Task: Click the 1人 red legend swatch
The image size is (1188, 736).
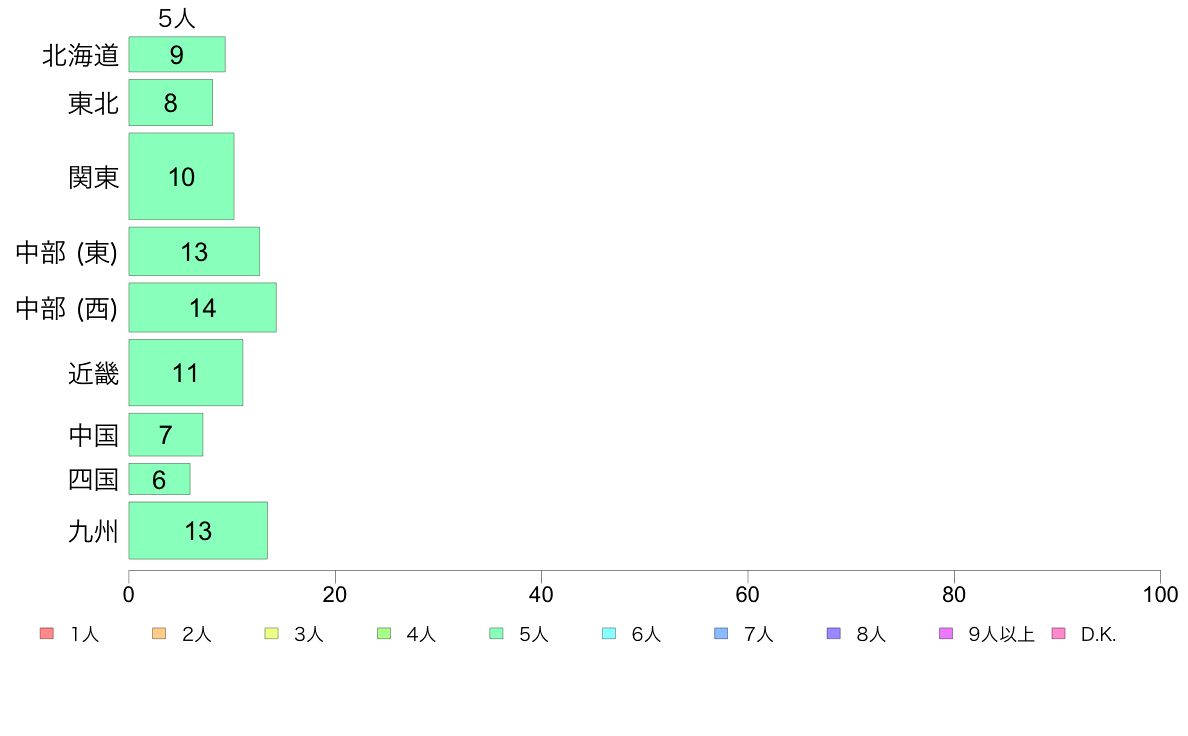Action: [x=47, y=633]
